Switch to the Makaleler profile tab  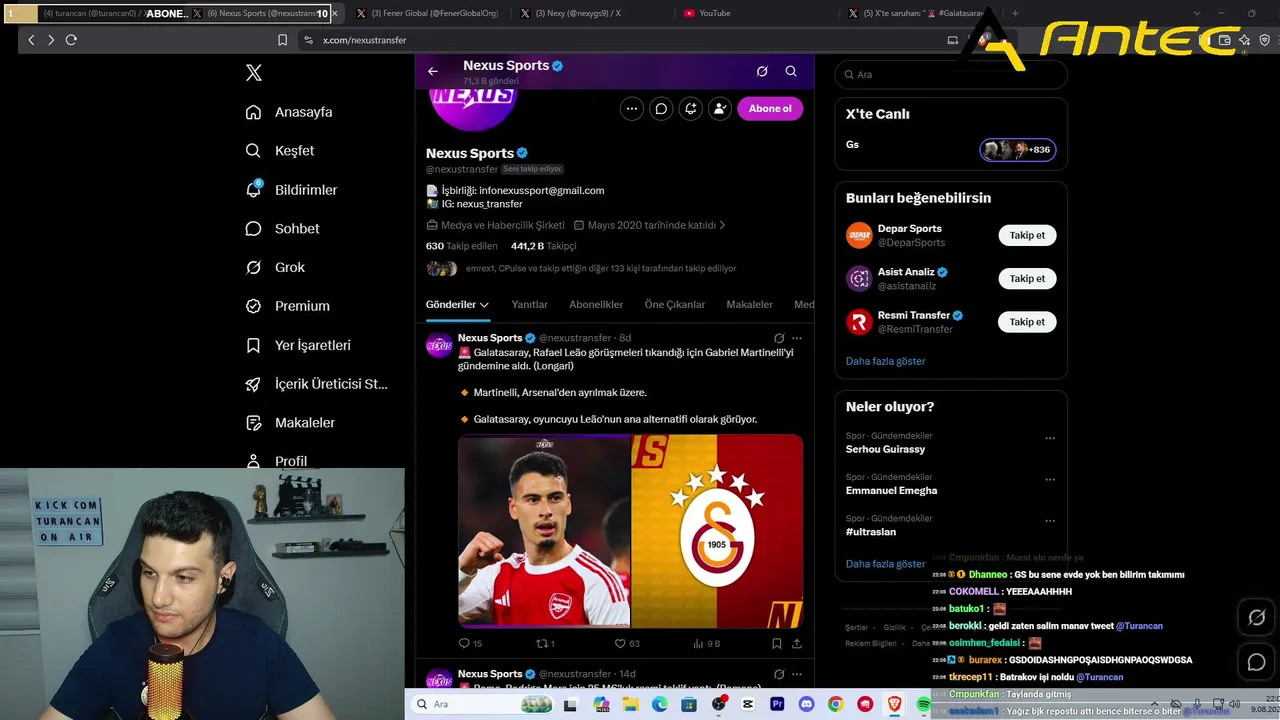tap(750, 305)
